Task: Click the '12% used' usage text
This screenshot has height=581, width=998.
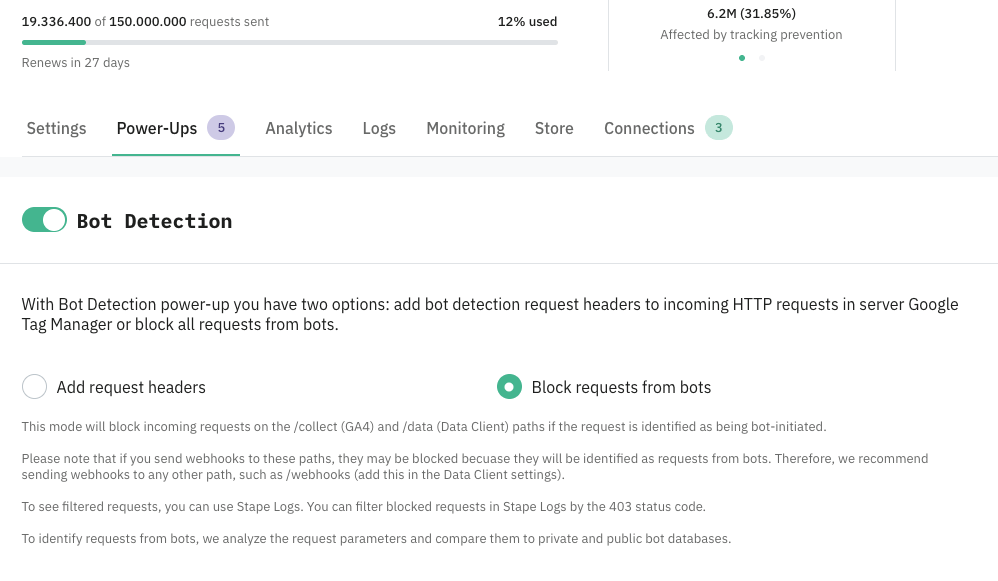Action: click(527, 22)
